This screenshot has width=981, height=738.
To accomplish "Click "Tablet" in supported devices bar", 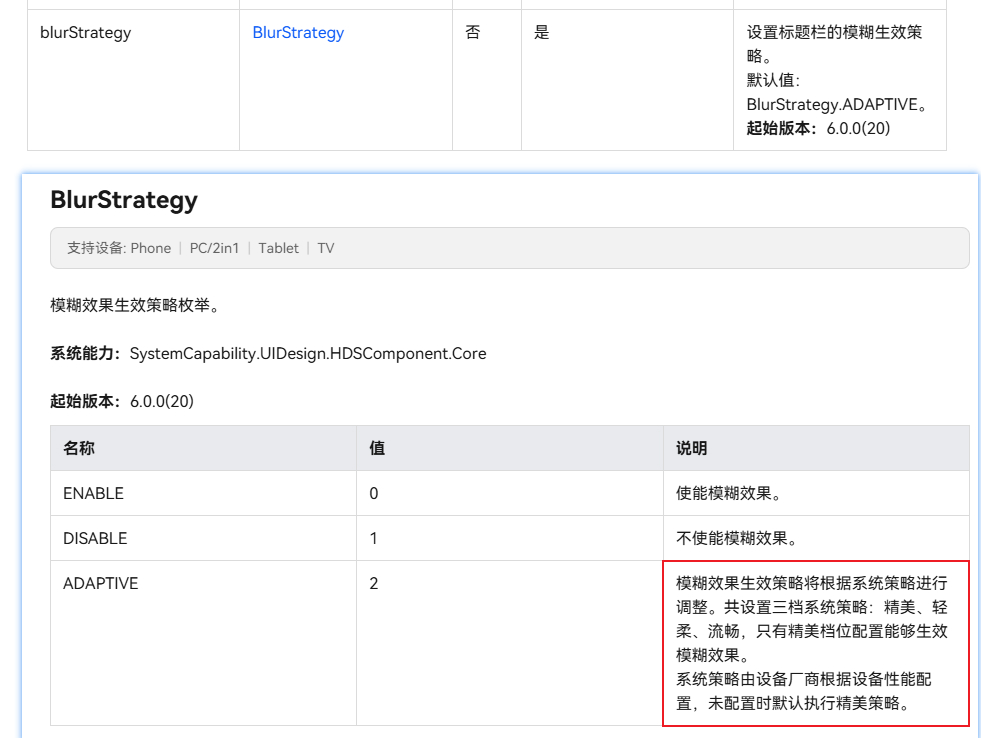I will pos(278,248).
